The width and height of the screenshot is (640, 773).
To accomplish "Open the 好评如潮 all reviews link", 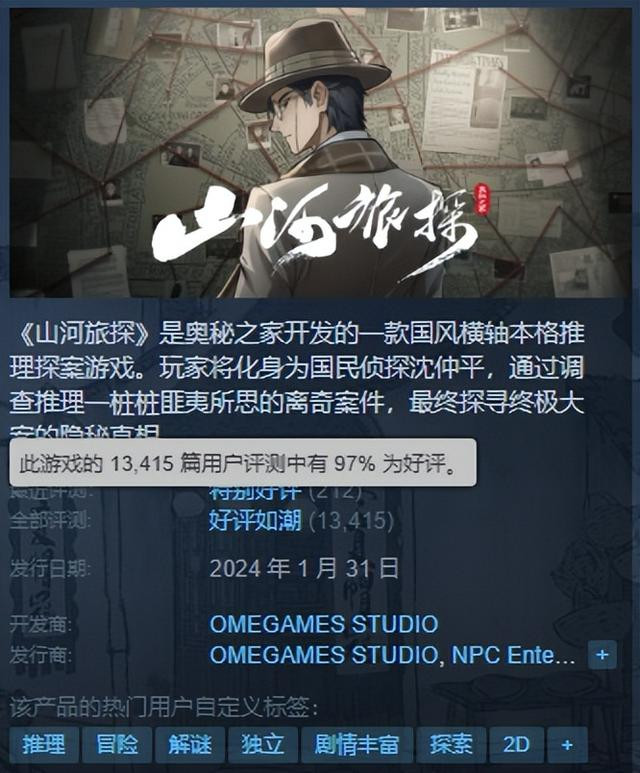I will [x=255, y=521].
